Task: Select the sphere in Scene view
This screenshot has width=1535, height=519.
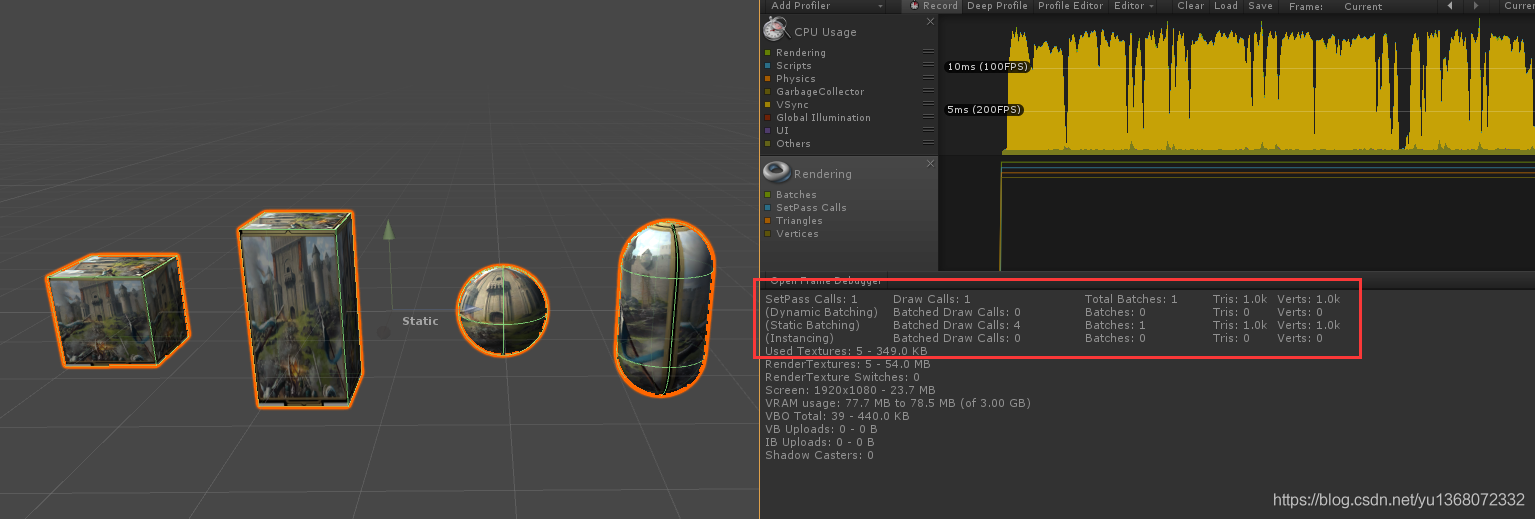Action: [x=503, y=310]
